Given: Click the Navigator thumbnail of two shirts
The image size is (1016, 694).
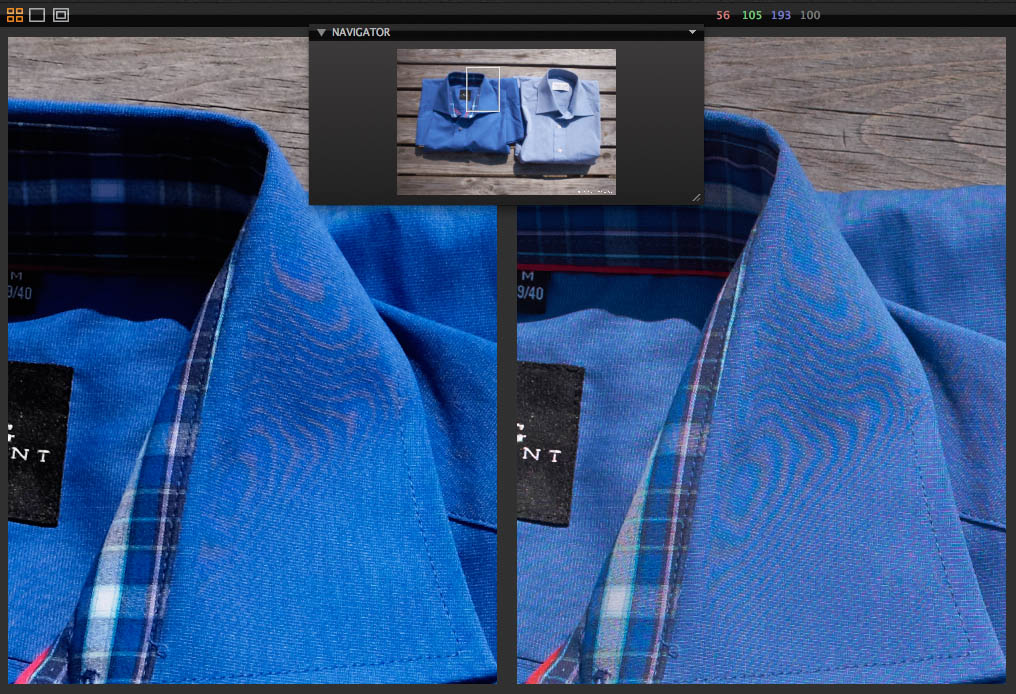Looking at the screenshot, I should coord(506,122).
